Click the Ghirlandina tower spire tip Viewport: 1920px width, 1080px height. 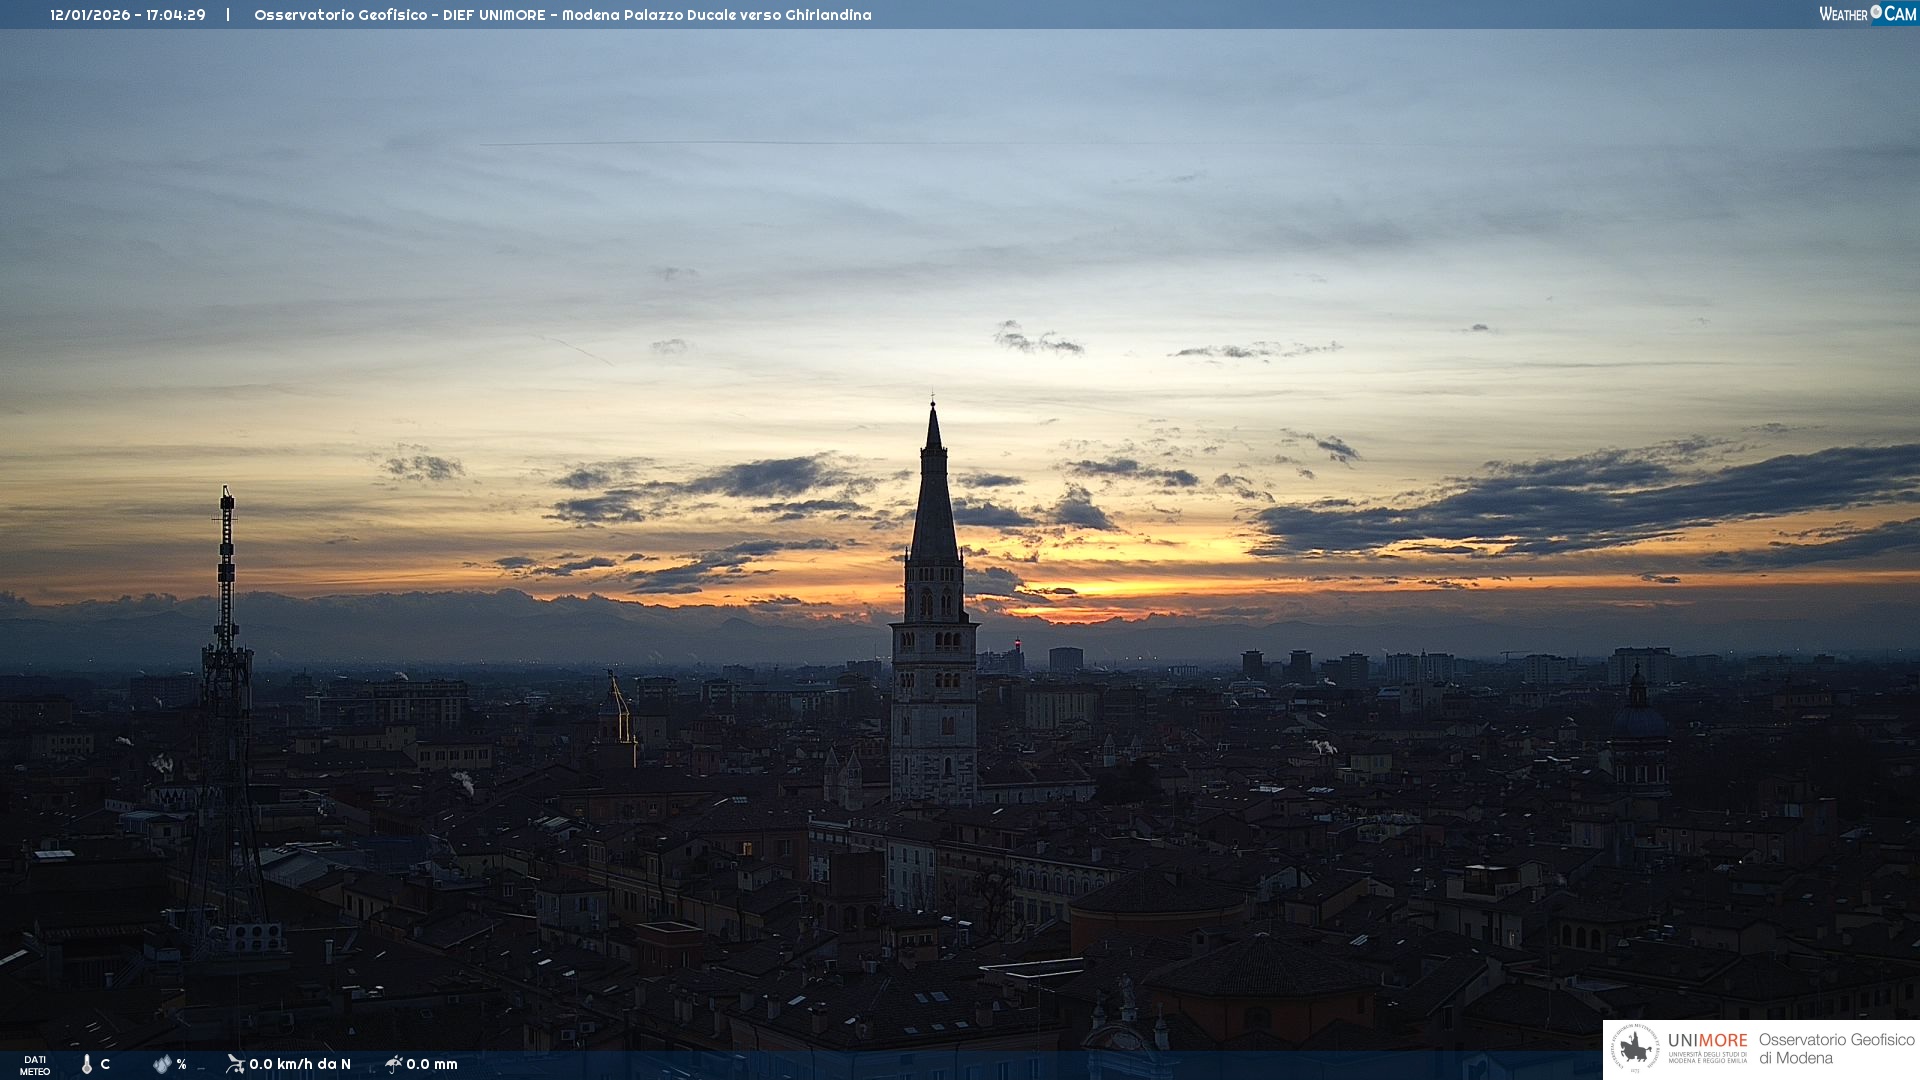pos(933,404)
